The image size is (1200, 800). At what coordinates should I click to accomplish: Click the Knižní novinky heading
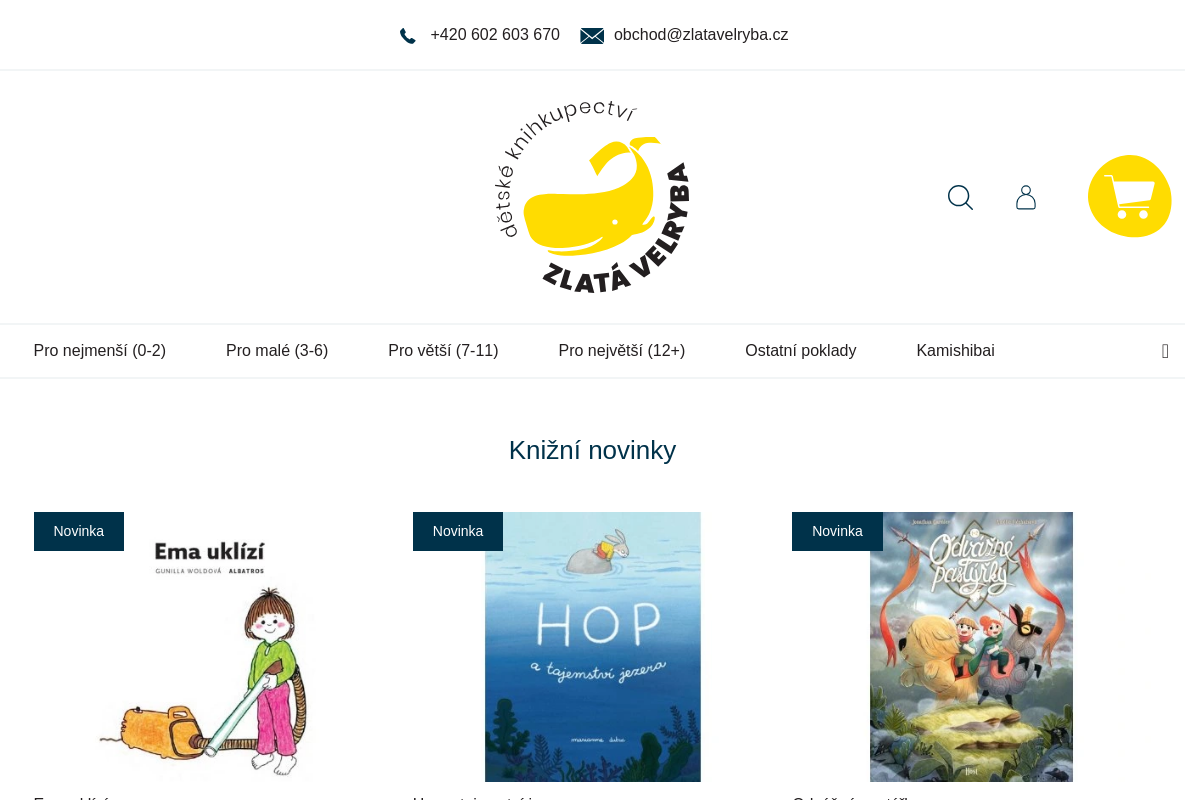pyautogui.click(x=593, y=450)
